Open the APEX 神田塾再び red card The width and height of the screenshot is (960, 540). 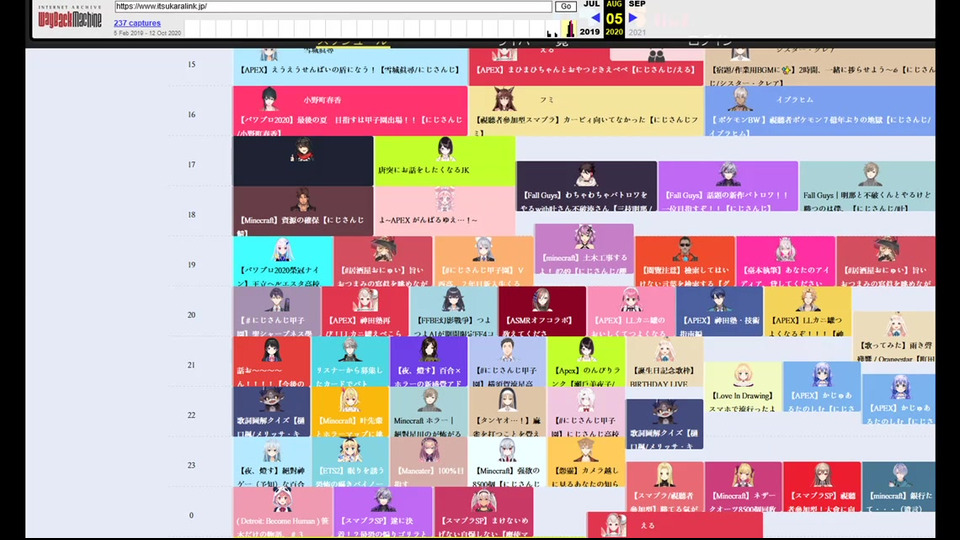[365, 312]
